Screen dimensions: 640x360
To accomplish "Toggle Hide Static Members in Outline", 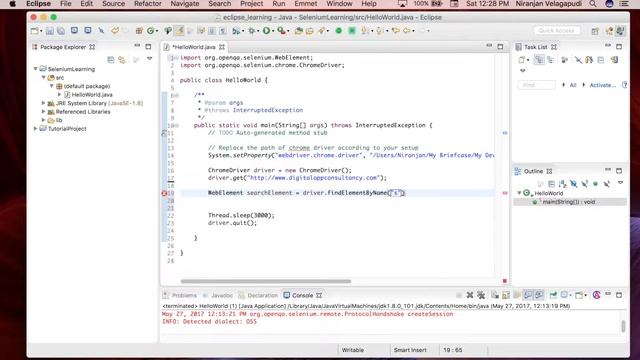I will [584, 184].
